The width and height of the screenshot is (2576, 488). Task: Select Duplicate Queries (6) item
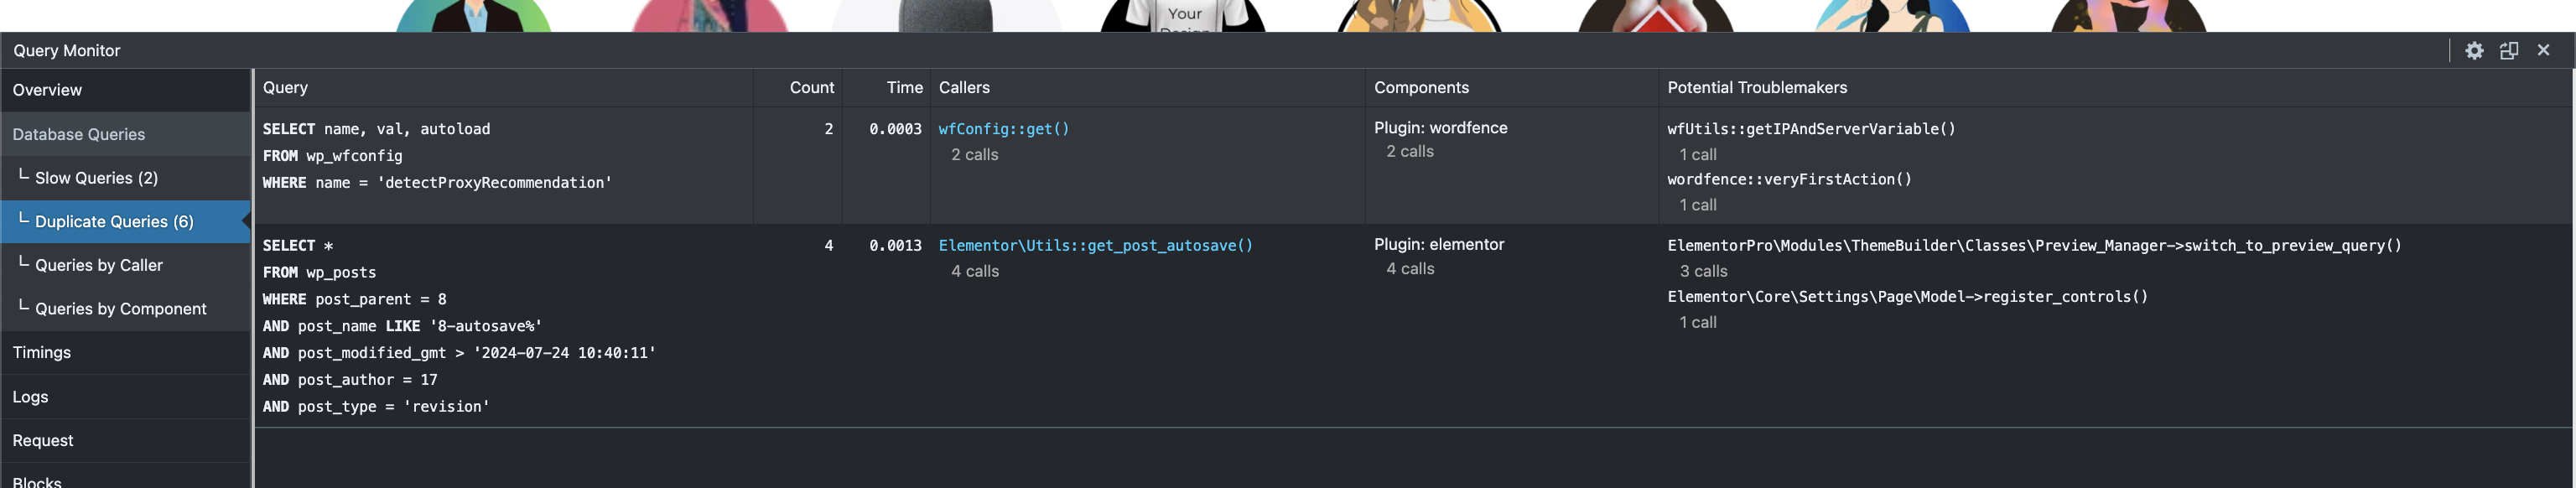point(114,222)
